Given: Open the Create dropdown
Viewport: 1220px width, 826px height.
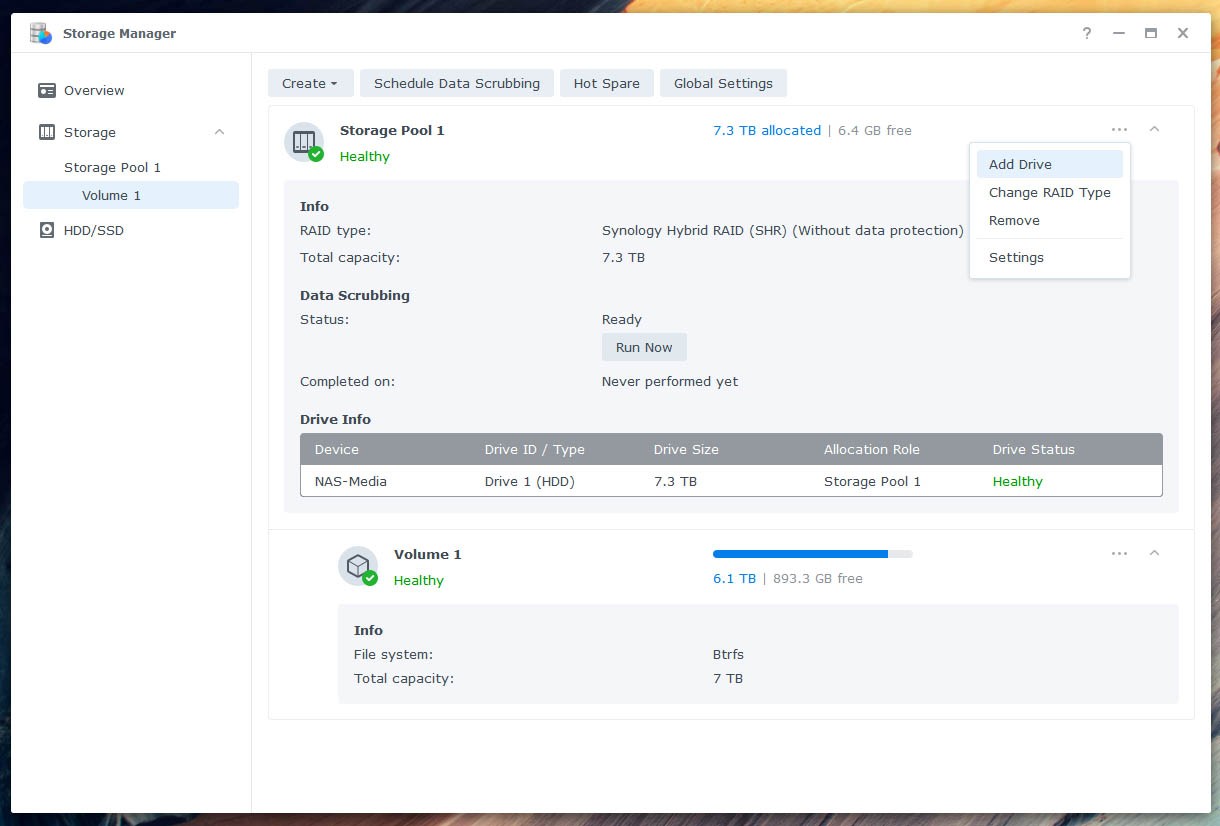Looking at the screenshot, I should [310, 83].
